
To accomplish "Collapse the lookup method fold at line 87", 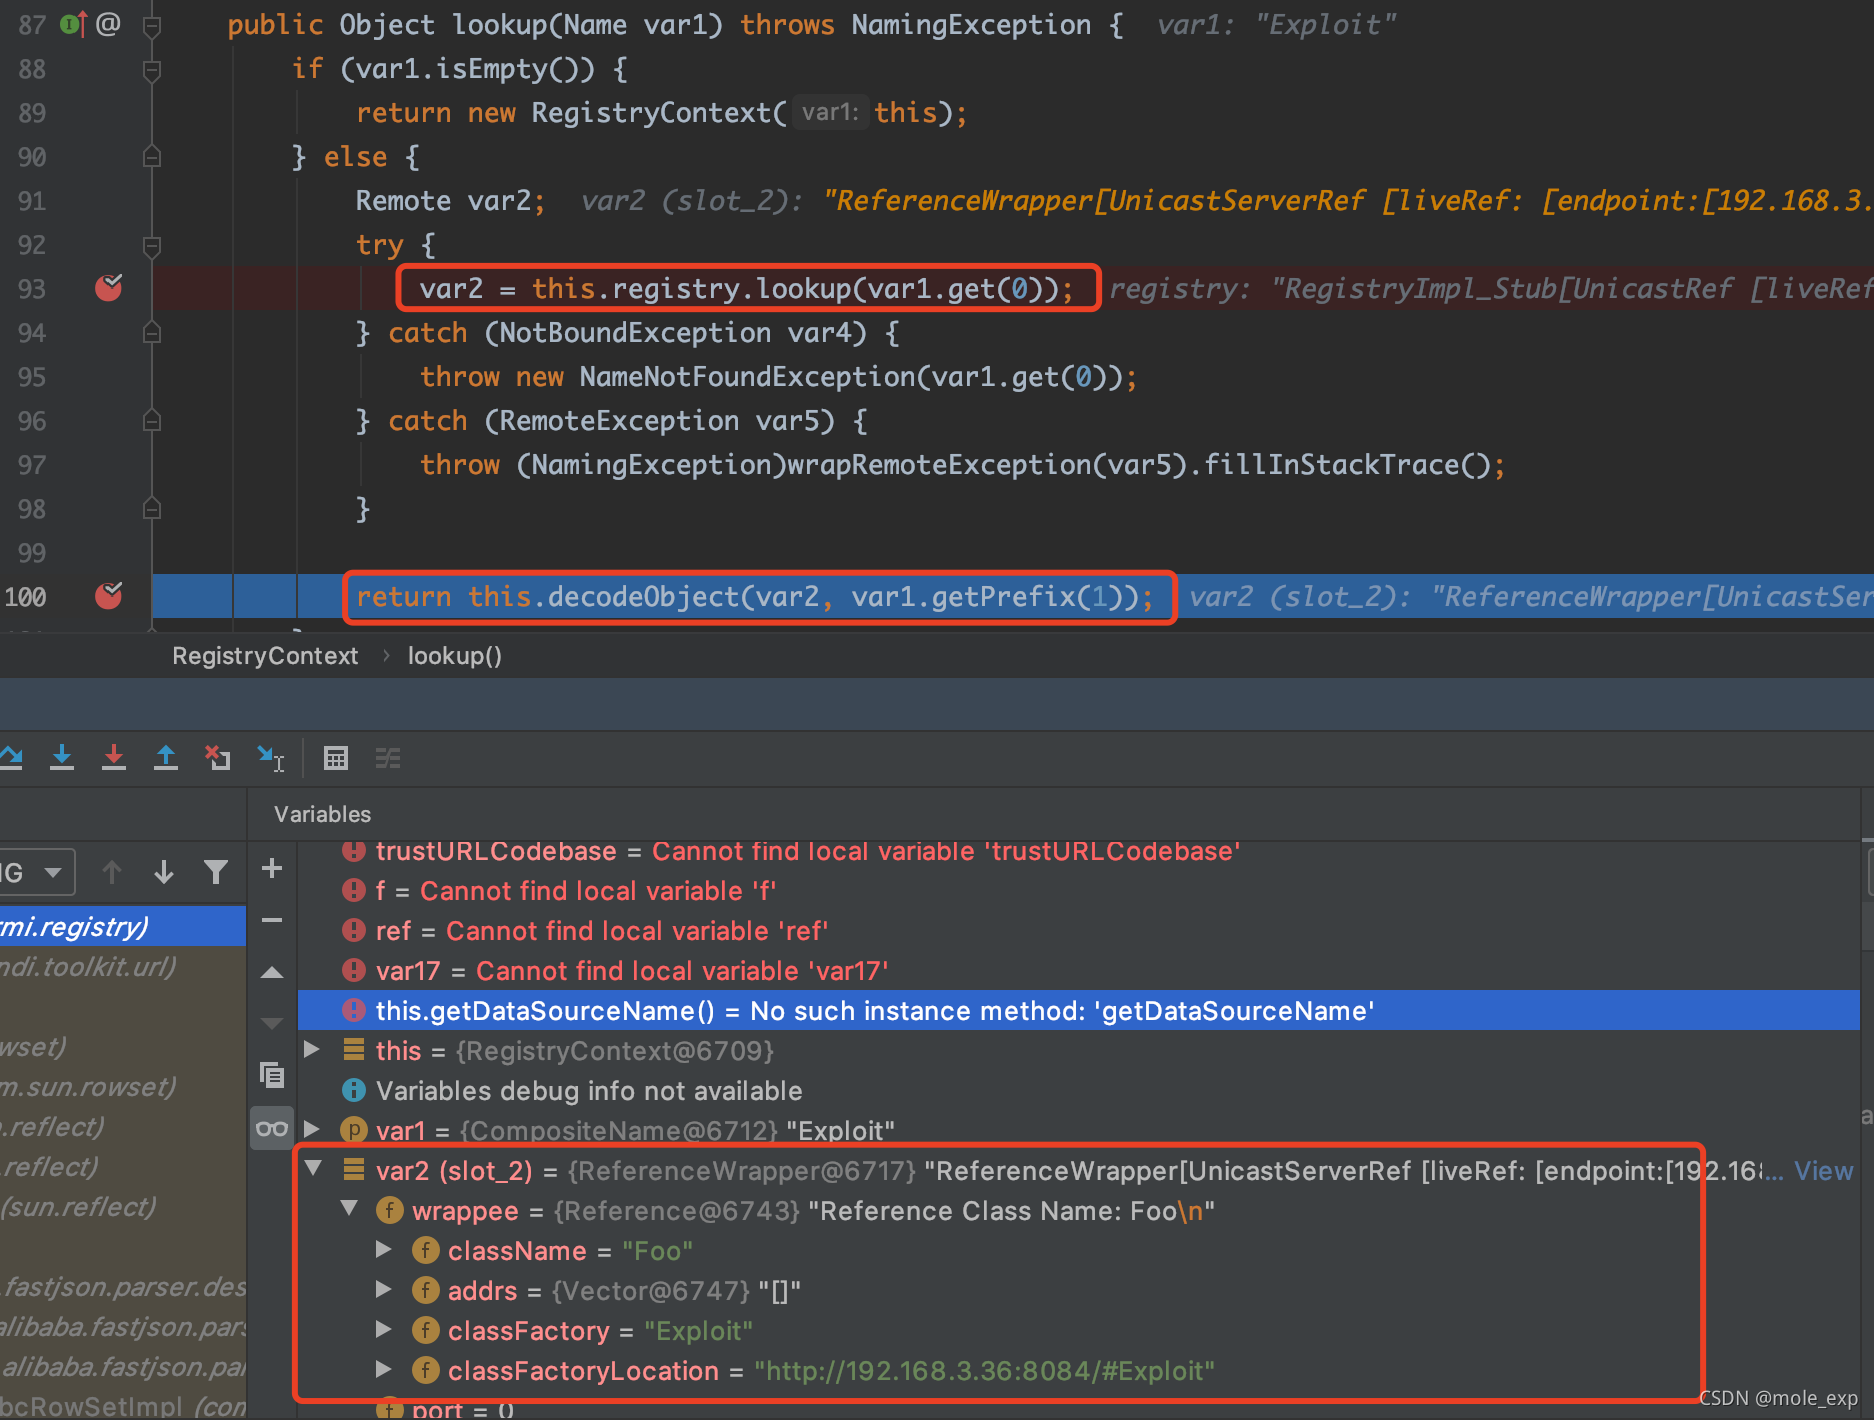I will point(152,26).
